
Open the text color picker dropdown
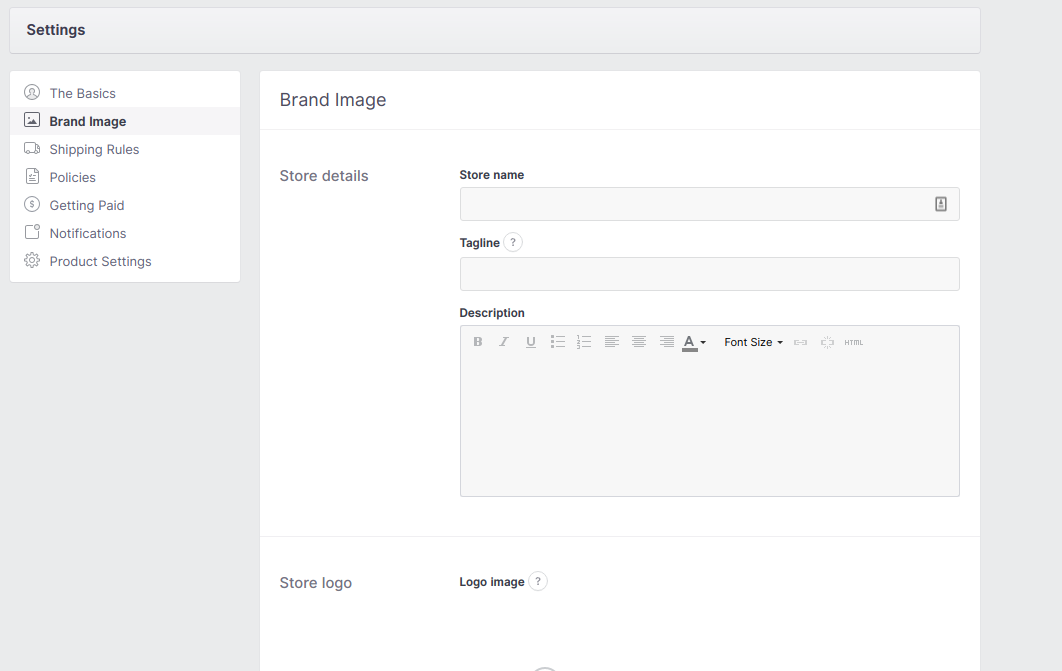click(694, 342)
